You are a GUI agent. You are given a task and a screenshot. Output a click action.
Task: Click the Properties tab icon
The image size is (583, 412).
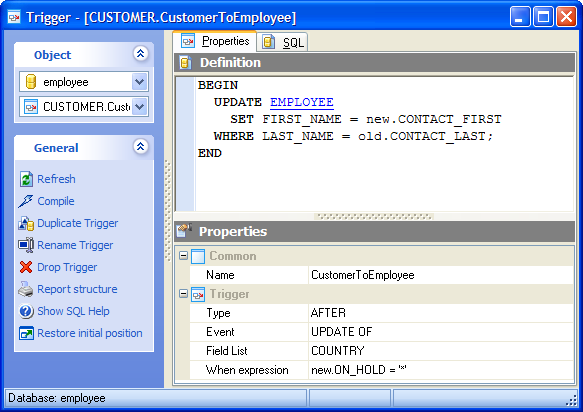pyautogui.click(x=188, y=41)
